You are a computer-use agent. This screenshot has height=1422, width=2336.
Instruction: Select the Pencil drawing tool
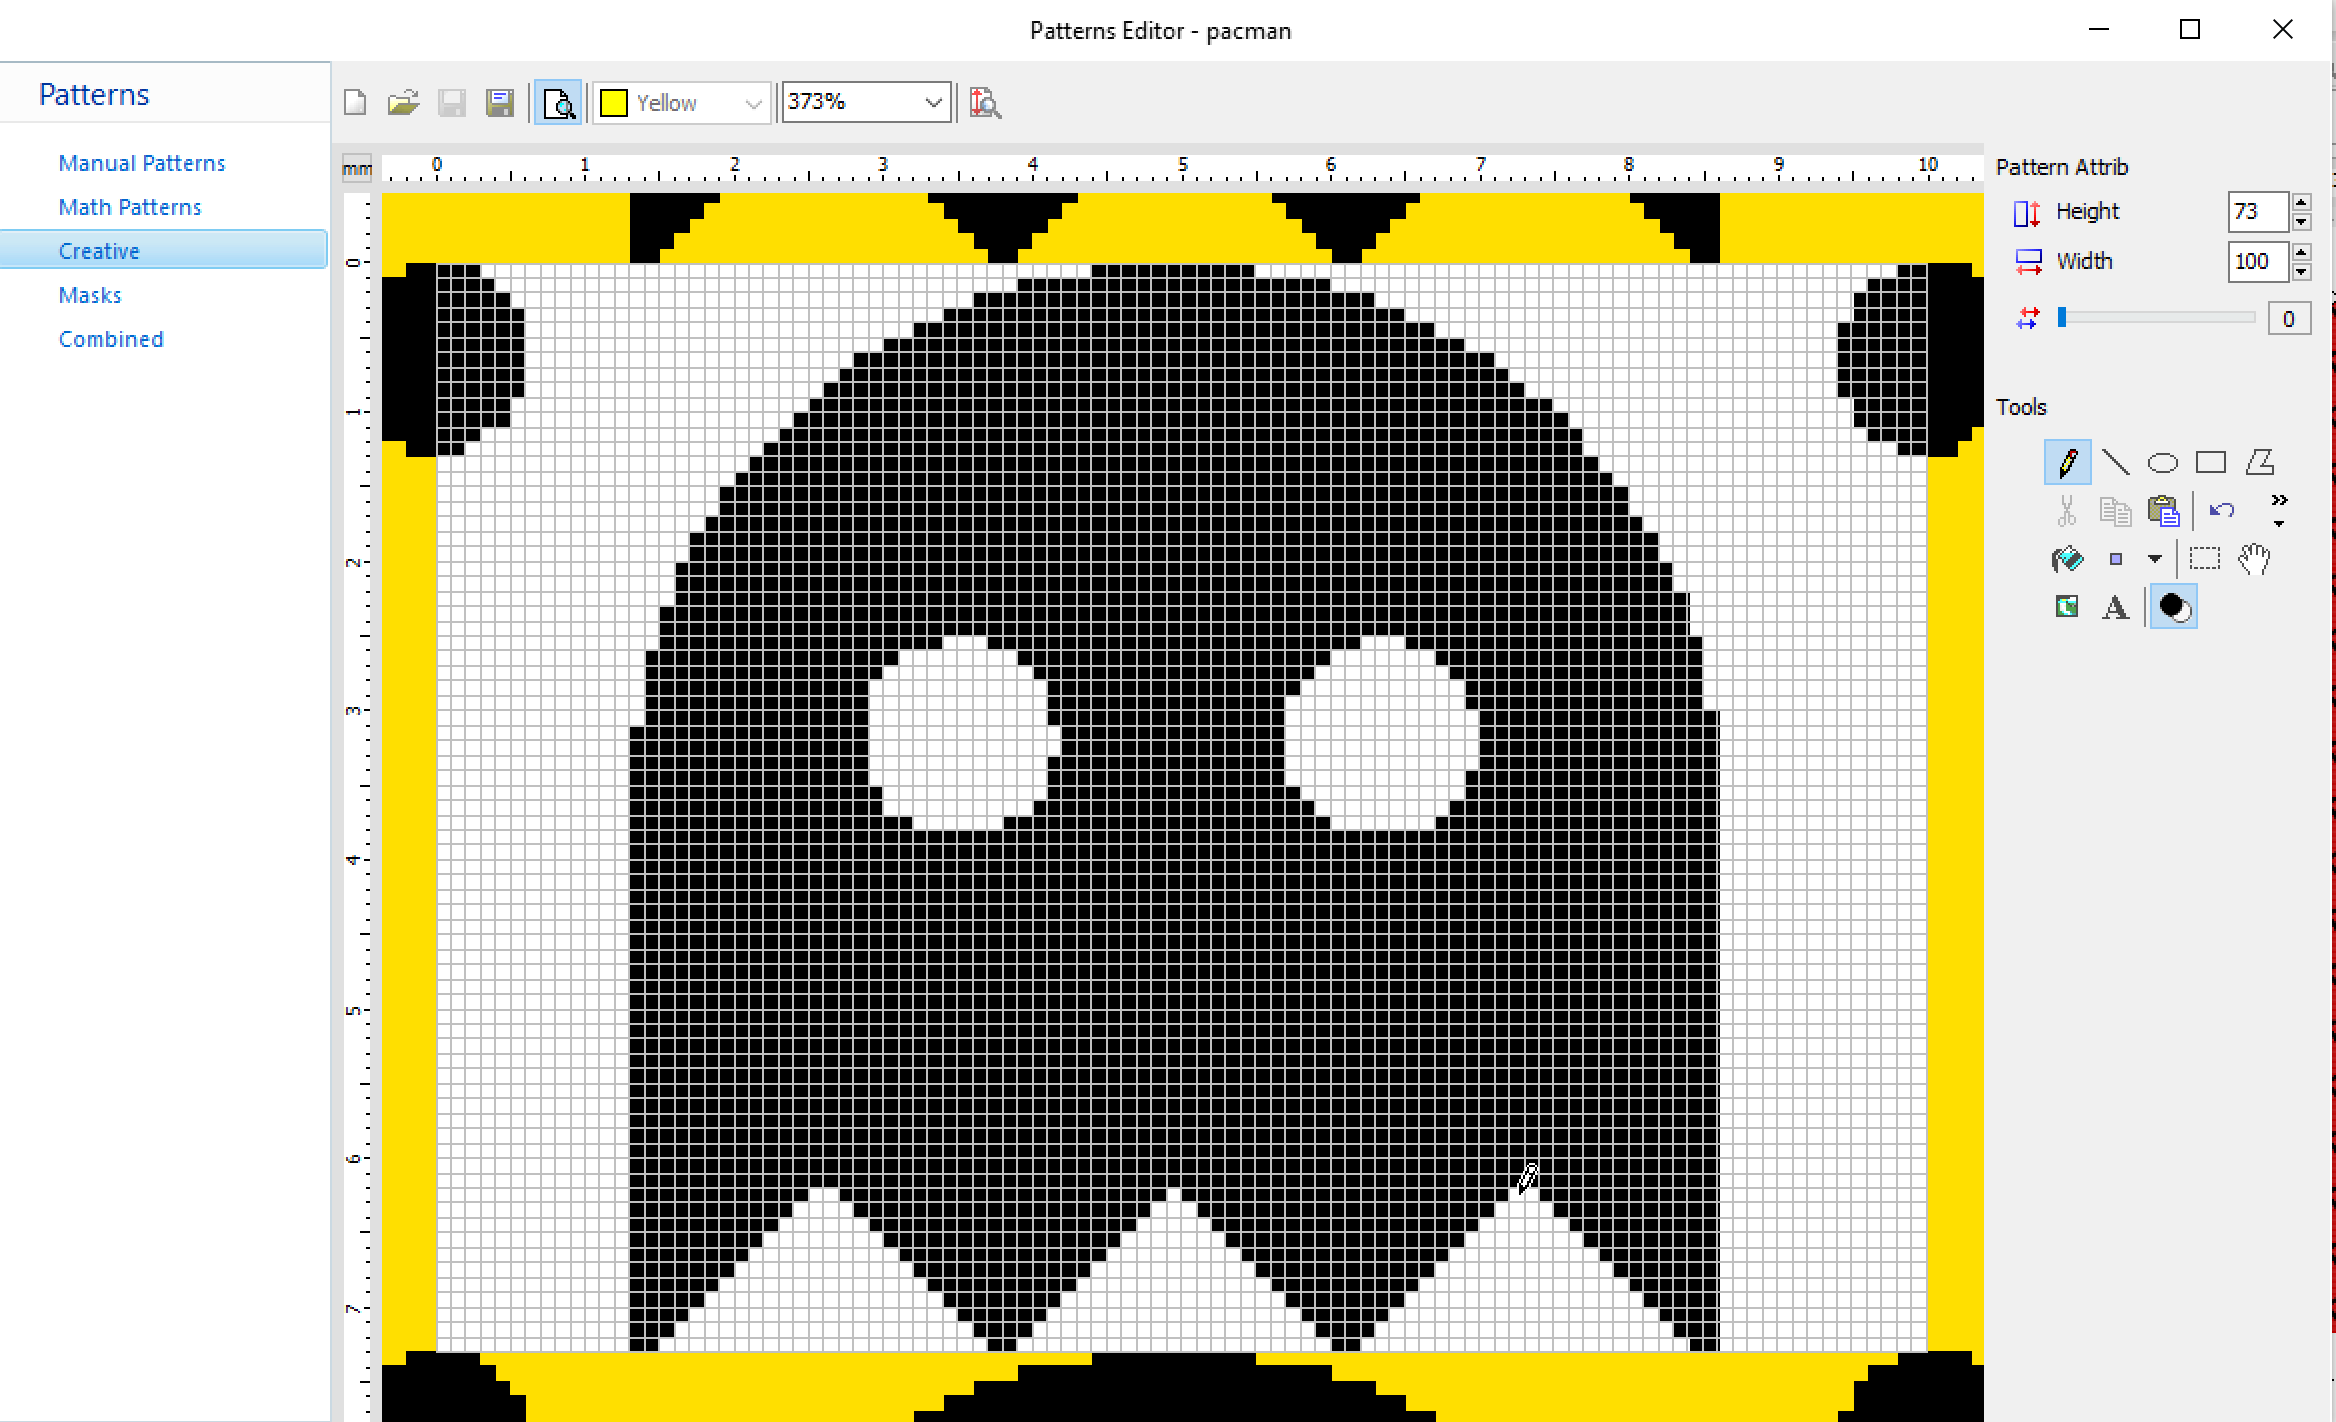tap(2068, 462)
